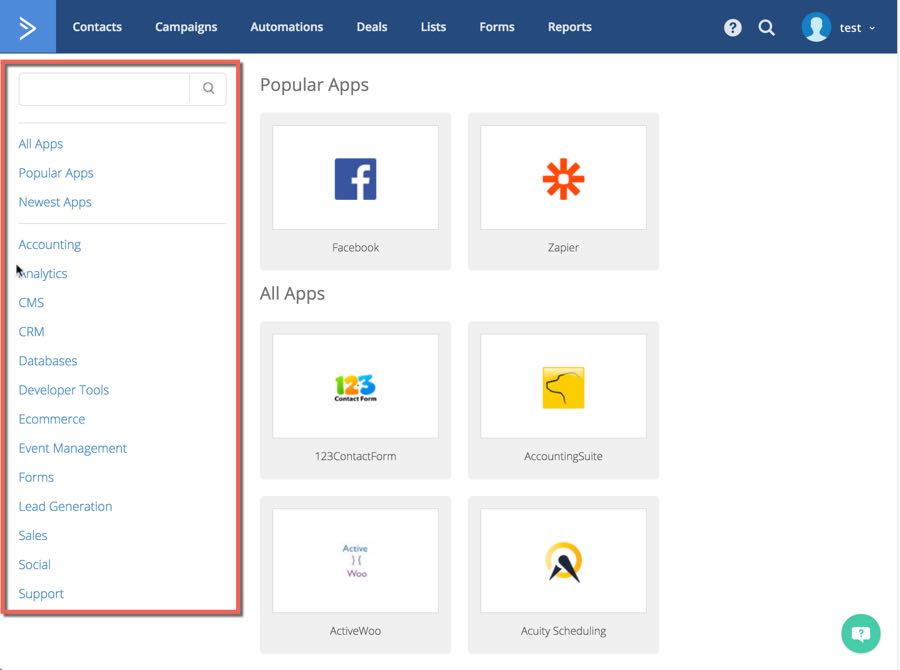Click the 123ContactForm logo
900x670 pixels.
coord(355,388)
